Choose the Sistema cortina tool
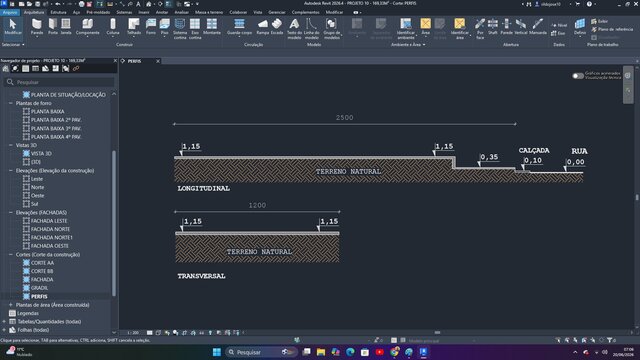The height and width of the screenshot is (360, 640). (180, 29)
